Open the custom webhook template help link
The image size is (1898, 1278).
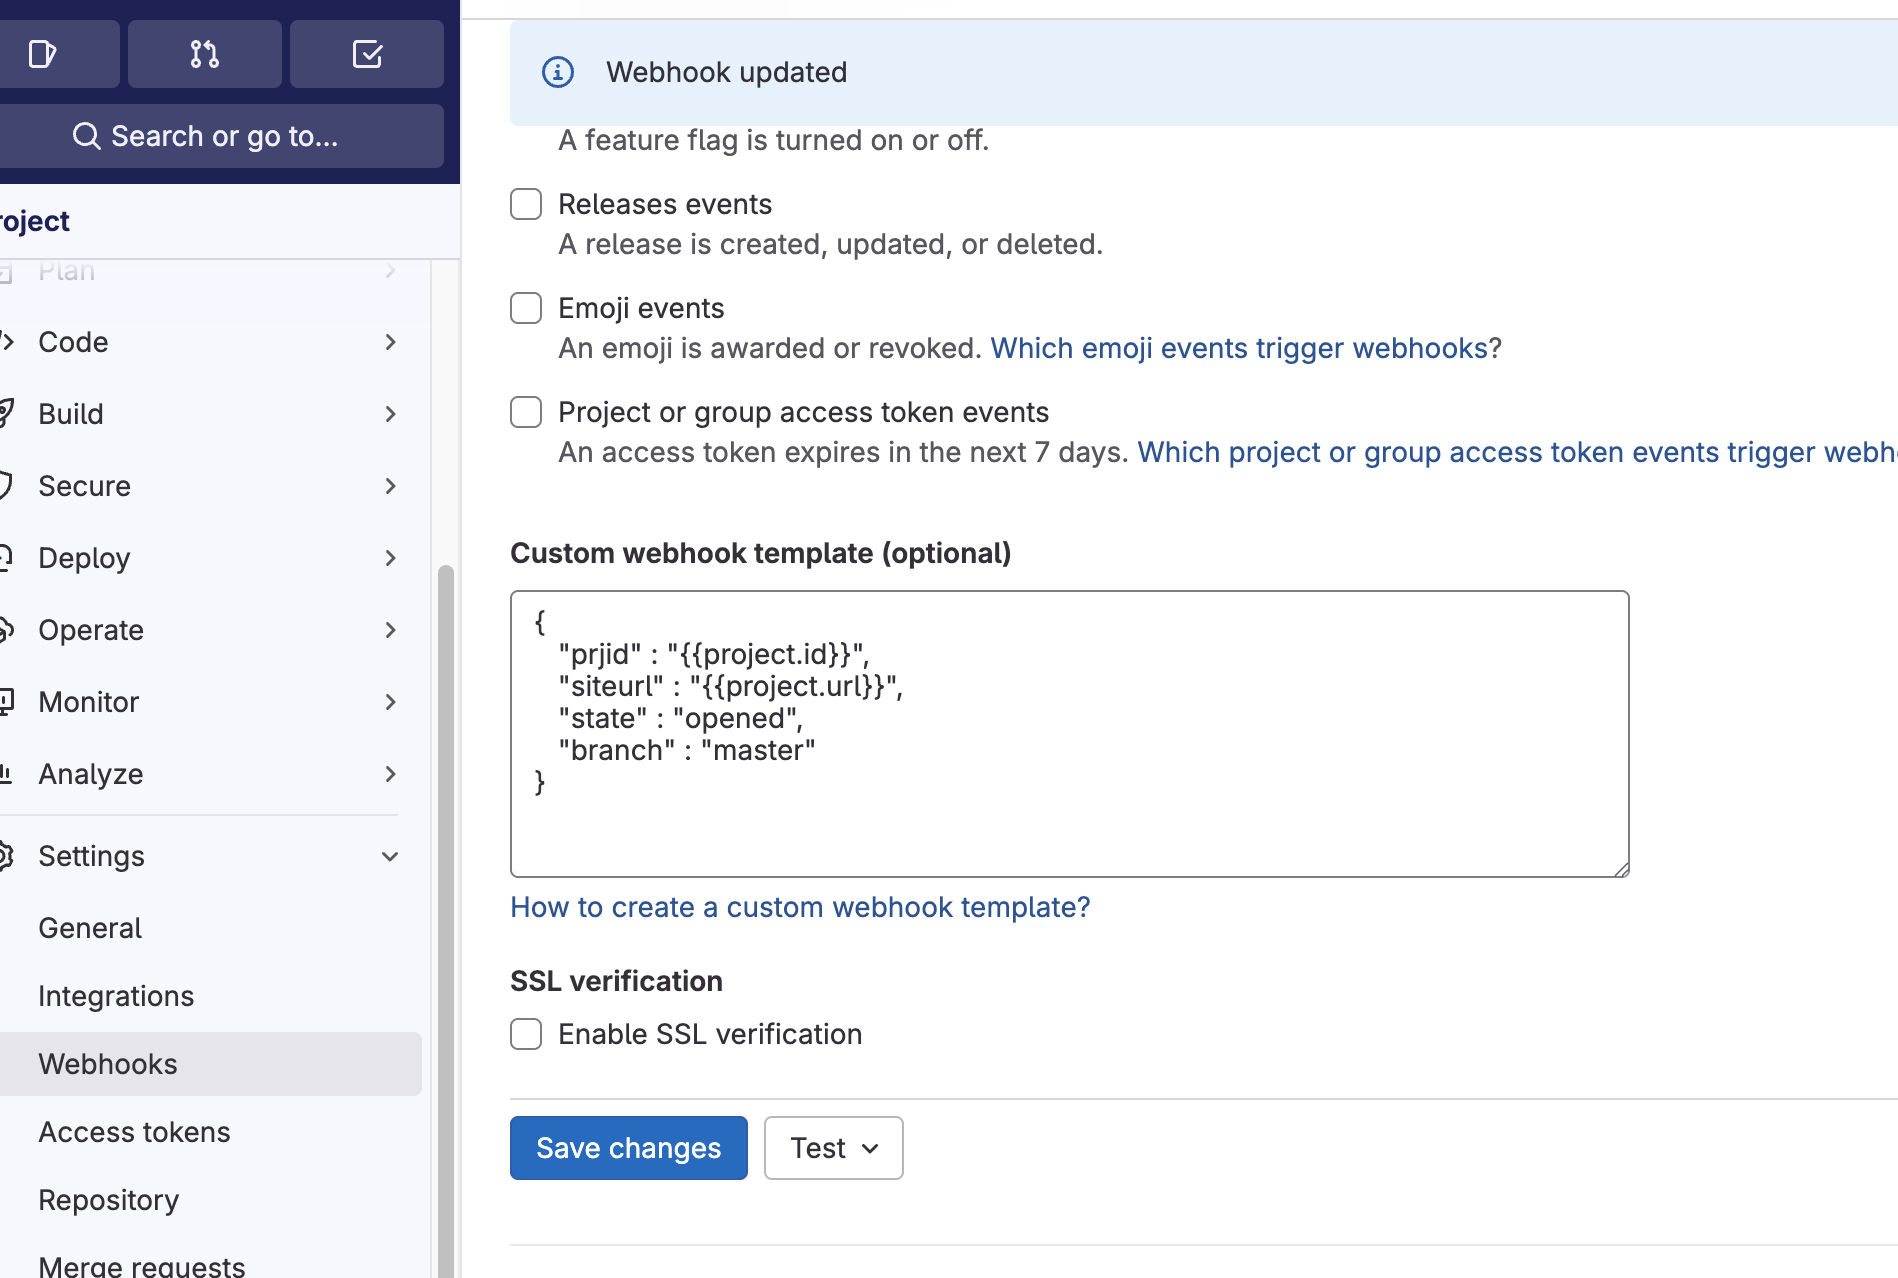tap(800, 907)
